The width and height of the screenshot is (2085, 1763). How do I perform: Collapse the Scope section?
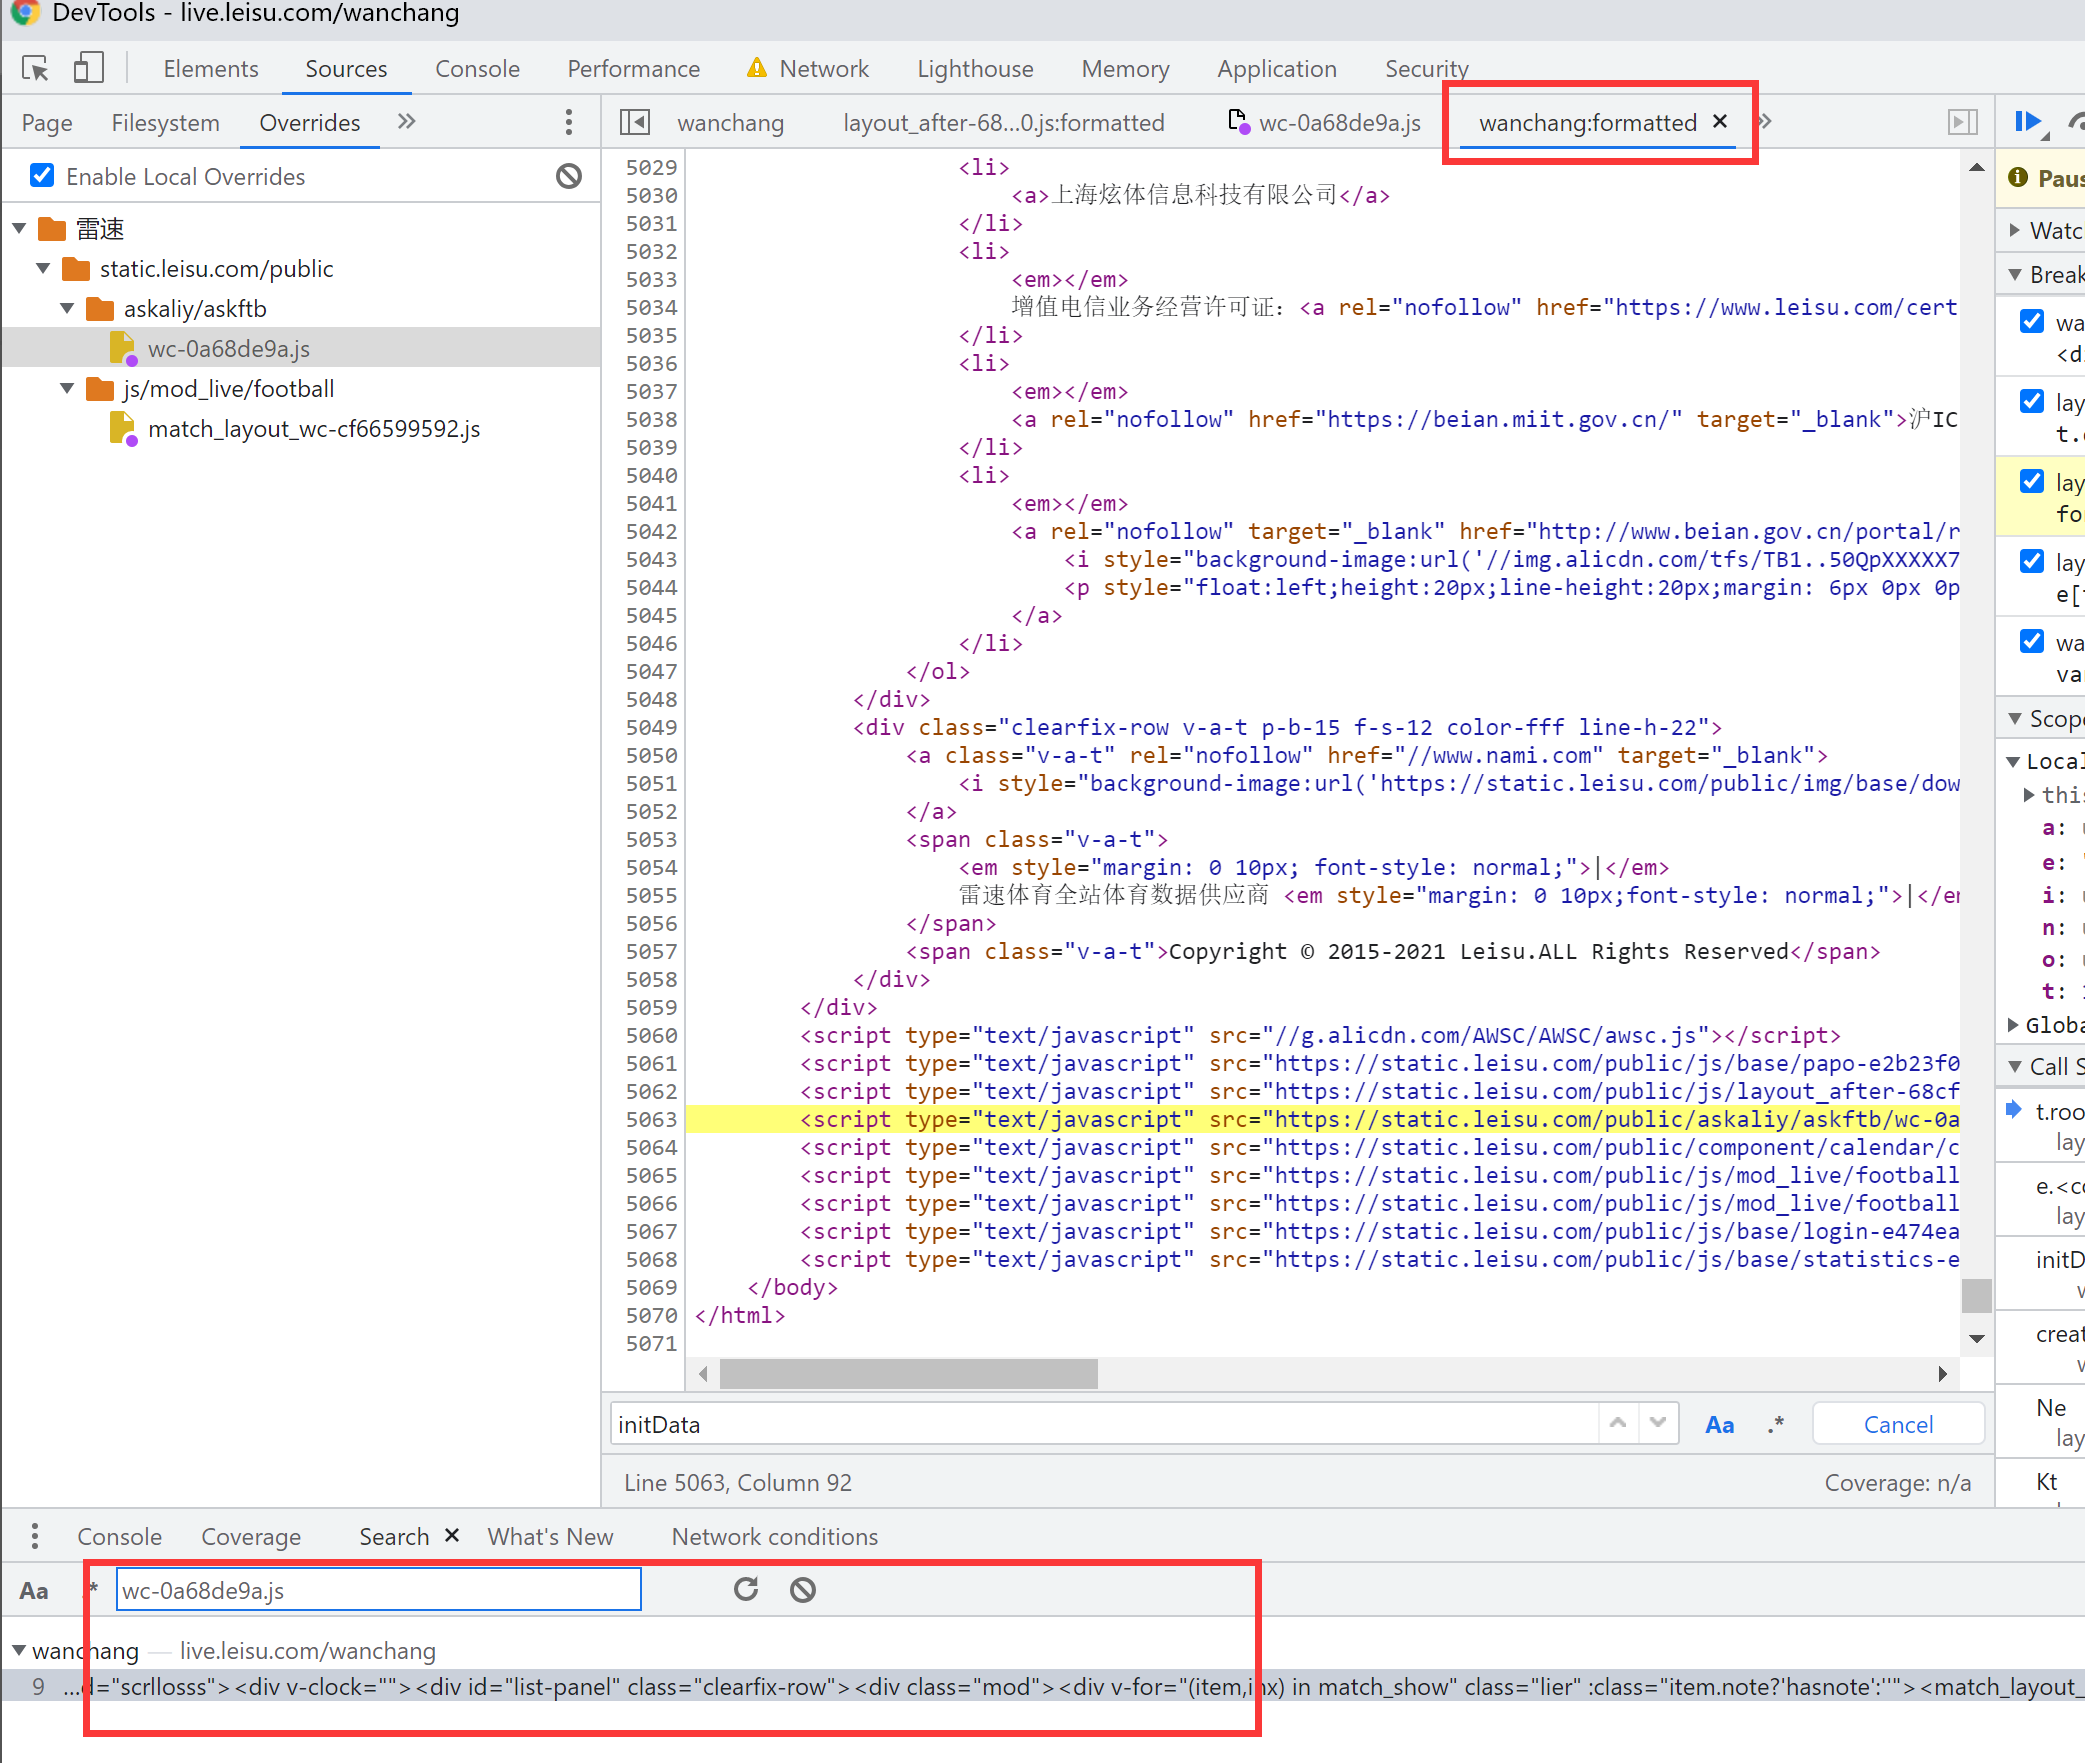[x=2015, y=718]
